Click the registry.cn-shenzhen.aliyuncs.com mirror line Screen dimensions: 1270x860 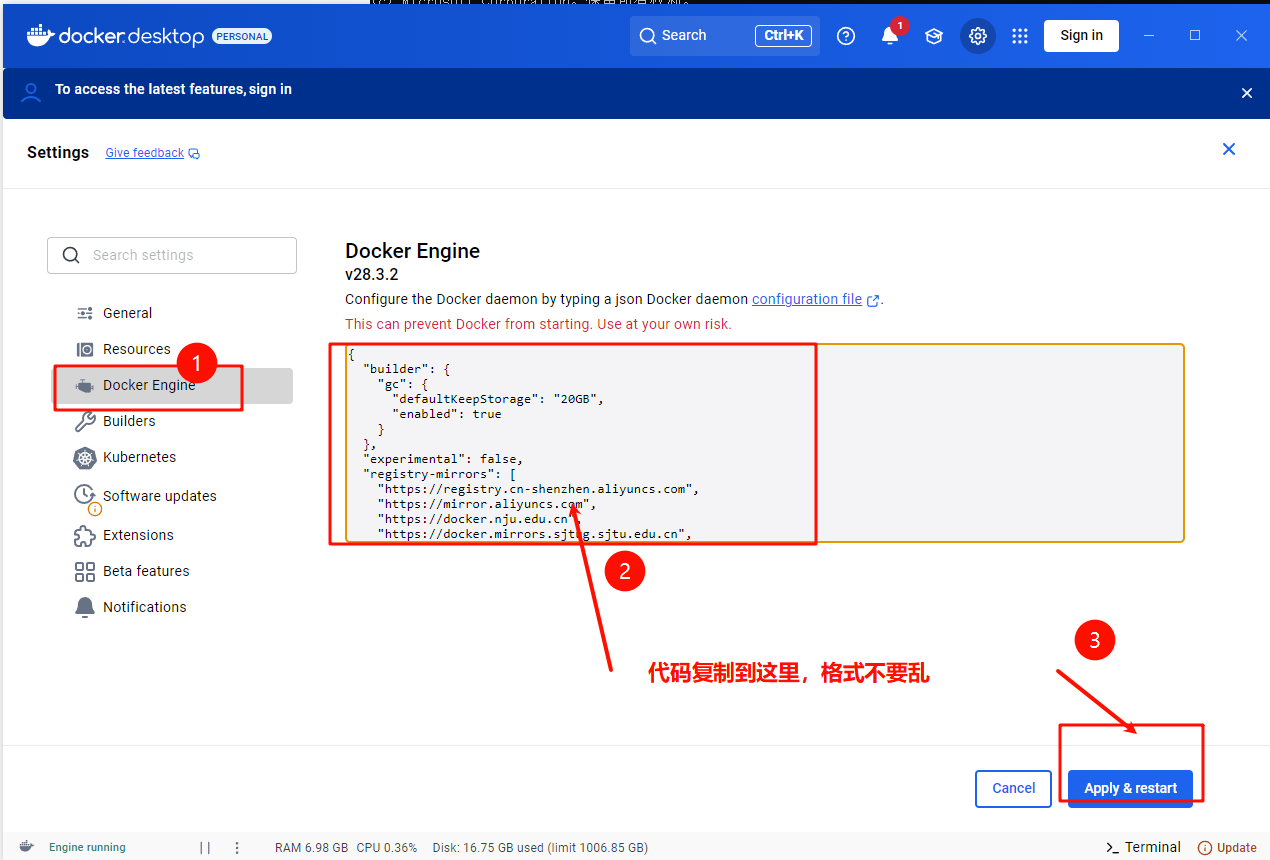pos(537,489)
